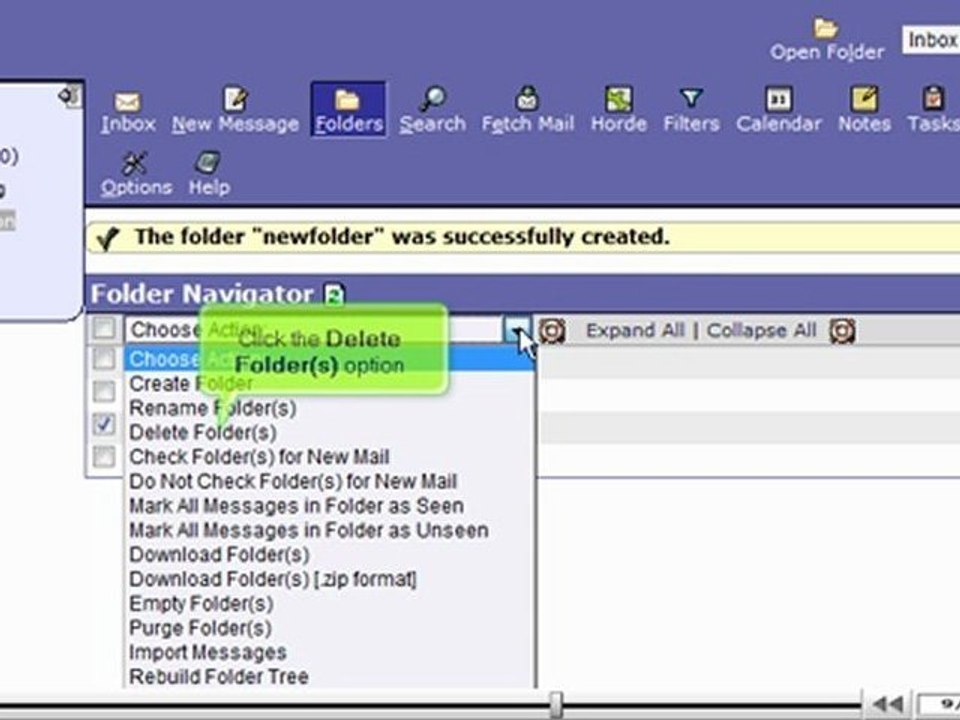Open the Search tool

point(433,112)
